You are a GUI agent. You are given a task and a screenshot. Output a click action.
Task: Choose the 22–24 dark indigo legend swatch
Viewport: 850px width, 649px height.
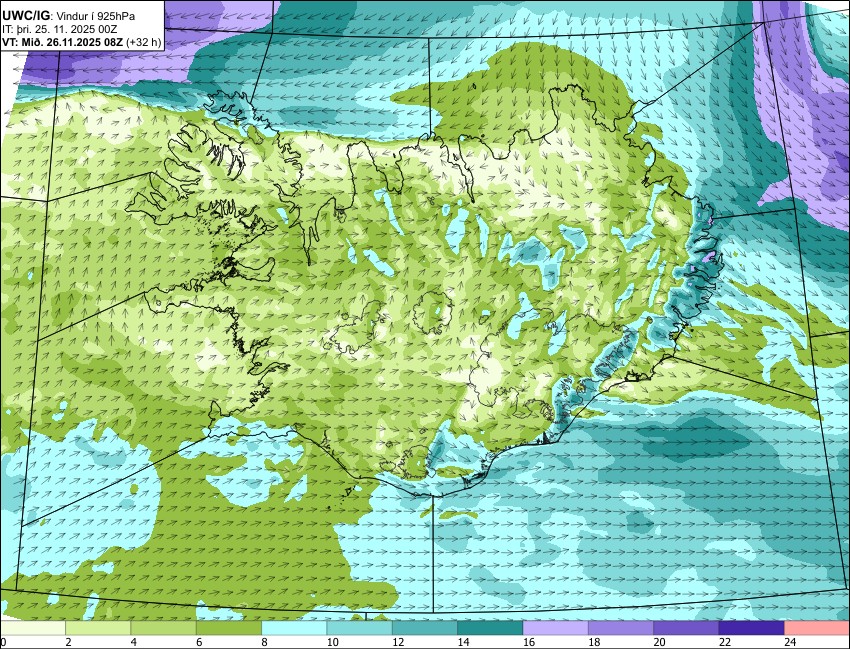(751, 628)
